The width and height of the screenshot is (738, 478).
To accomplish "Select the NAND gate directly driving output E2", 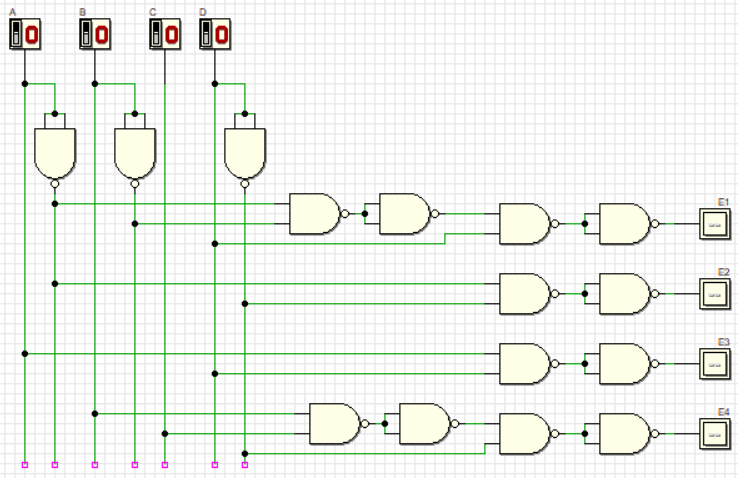I will tap(623, 294).
